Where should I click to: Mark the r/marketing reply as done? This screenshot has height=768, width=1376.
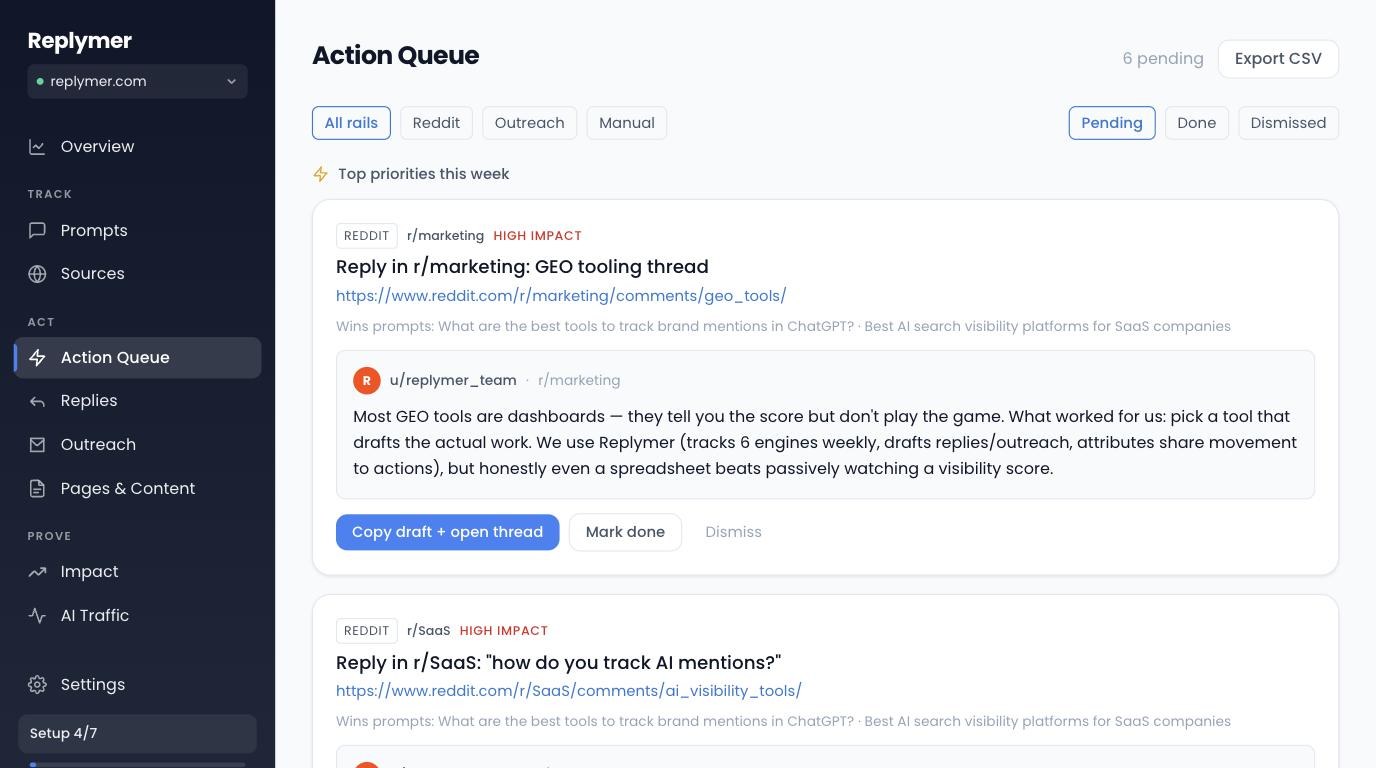pyautogui.click(x=625, y=532)
